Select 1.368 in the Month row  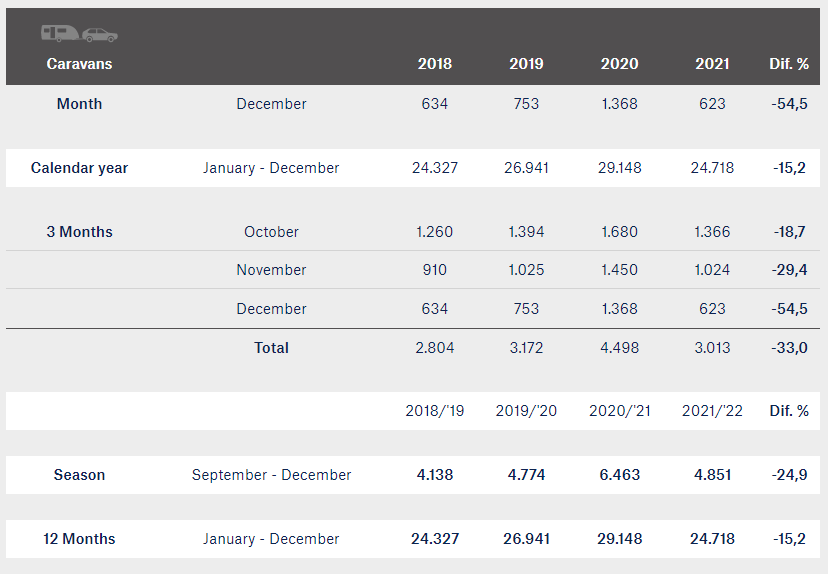click(619, 103)
